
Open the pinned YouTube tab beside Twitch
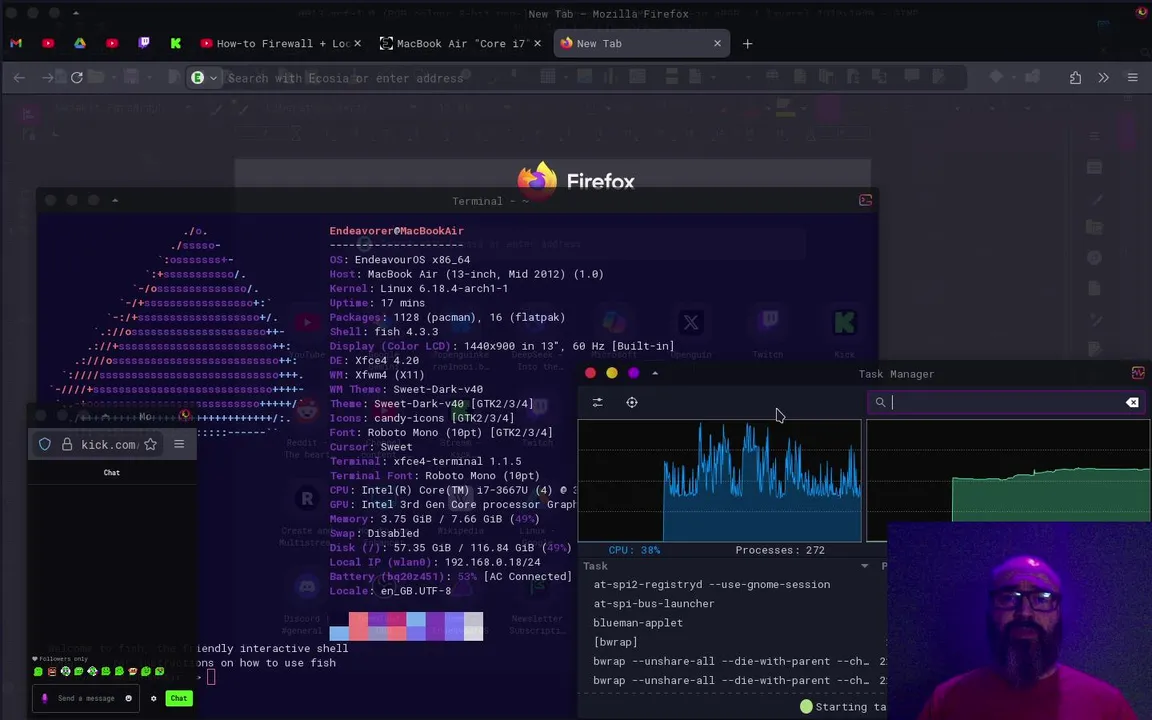(x=112, y=43)
